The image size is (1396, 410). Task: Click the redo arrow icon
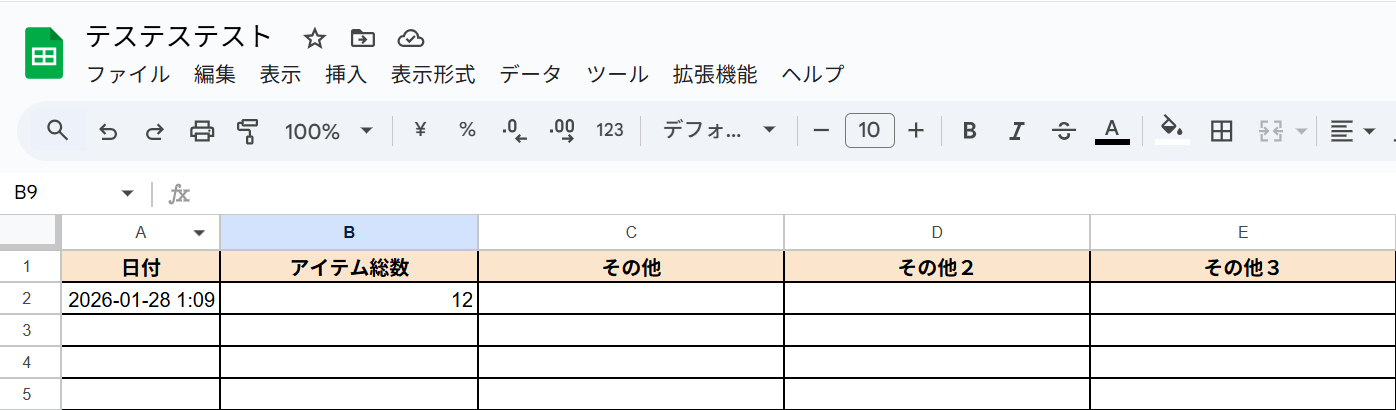tap(155, 131)
